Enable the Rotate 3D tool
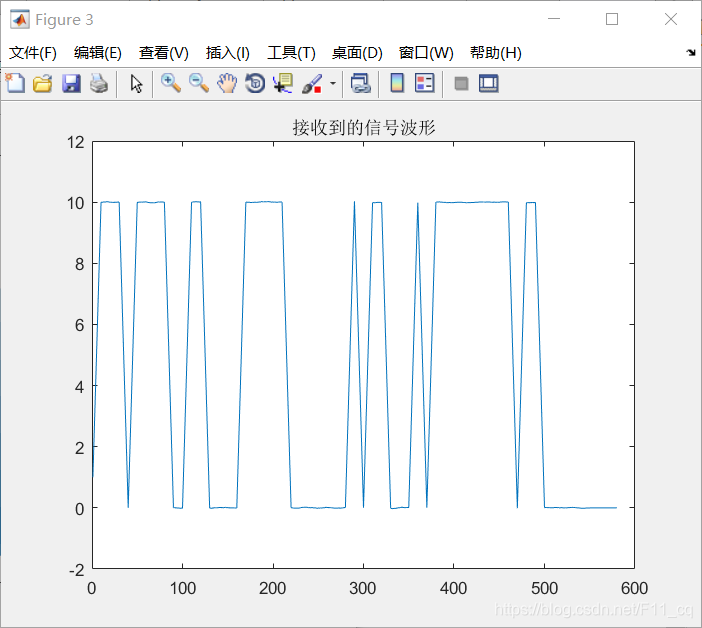Viewport: 702px width, 628px height. point(255,83)
